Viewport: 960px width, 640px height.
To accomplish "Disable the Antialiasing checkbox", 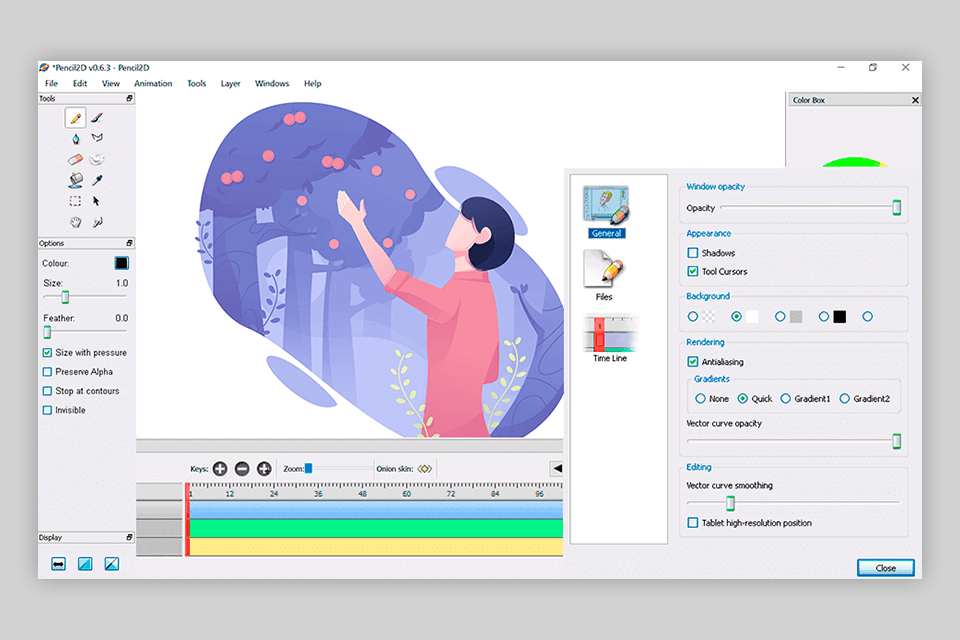I will (x=693, y=362).
